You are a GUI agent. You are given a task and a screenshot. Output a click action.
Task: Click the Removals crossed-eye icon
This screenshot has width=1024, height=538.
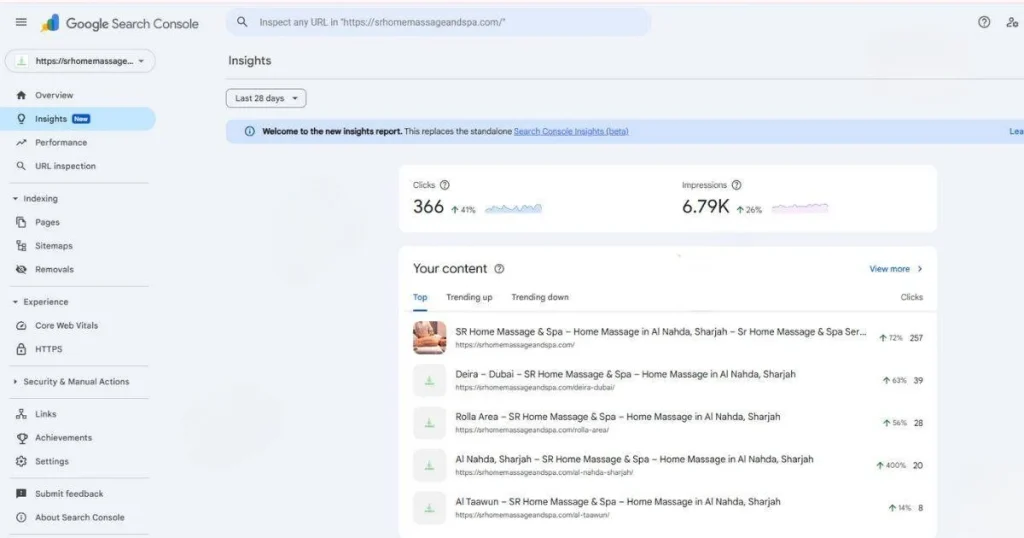[x=21, y=269]
